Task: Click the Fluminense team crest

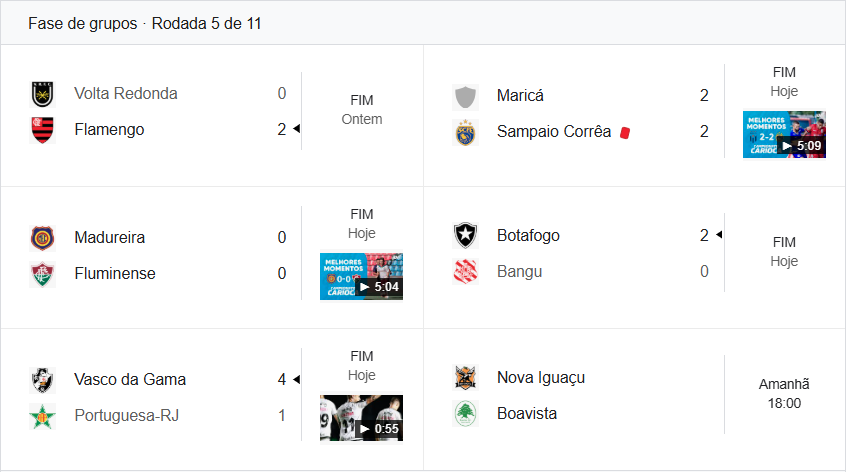Action: 42,274
